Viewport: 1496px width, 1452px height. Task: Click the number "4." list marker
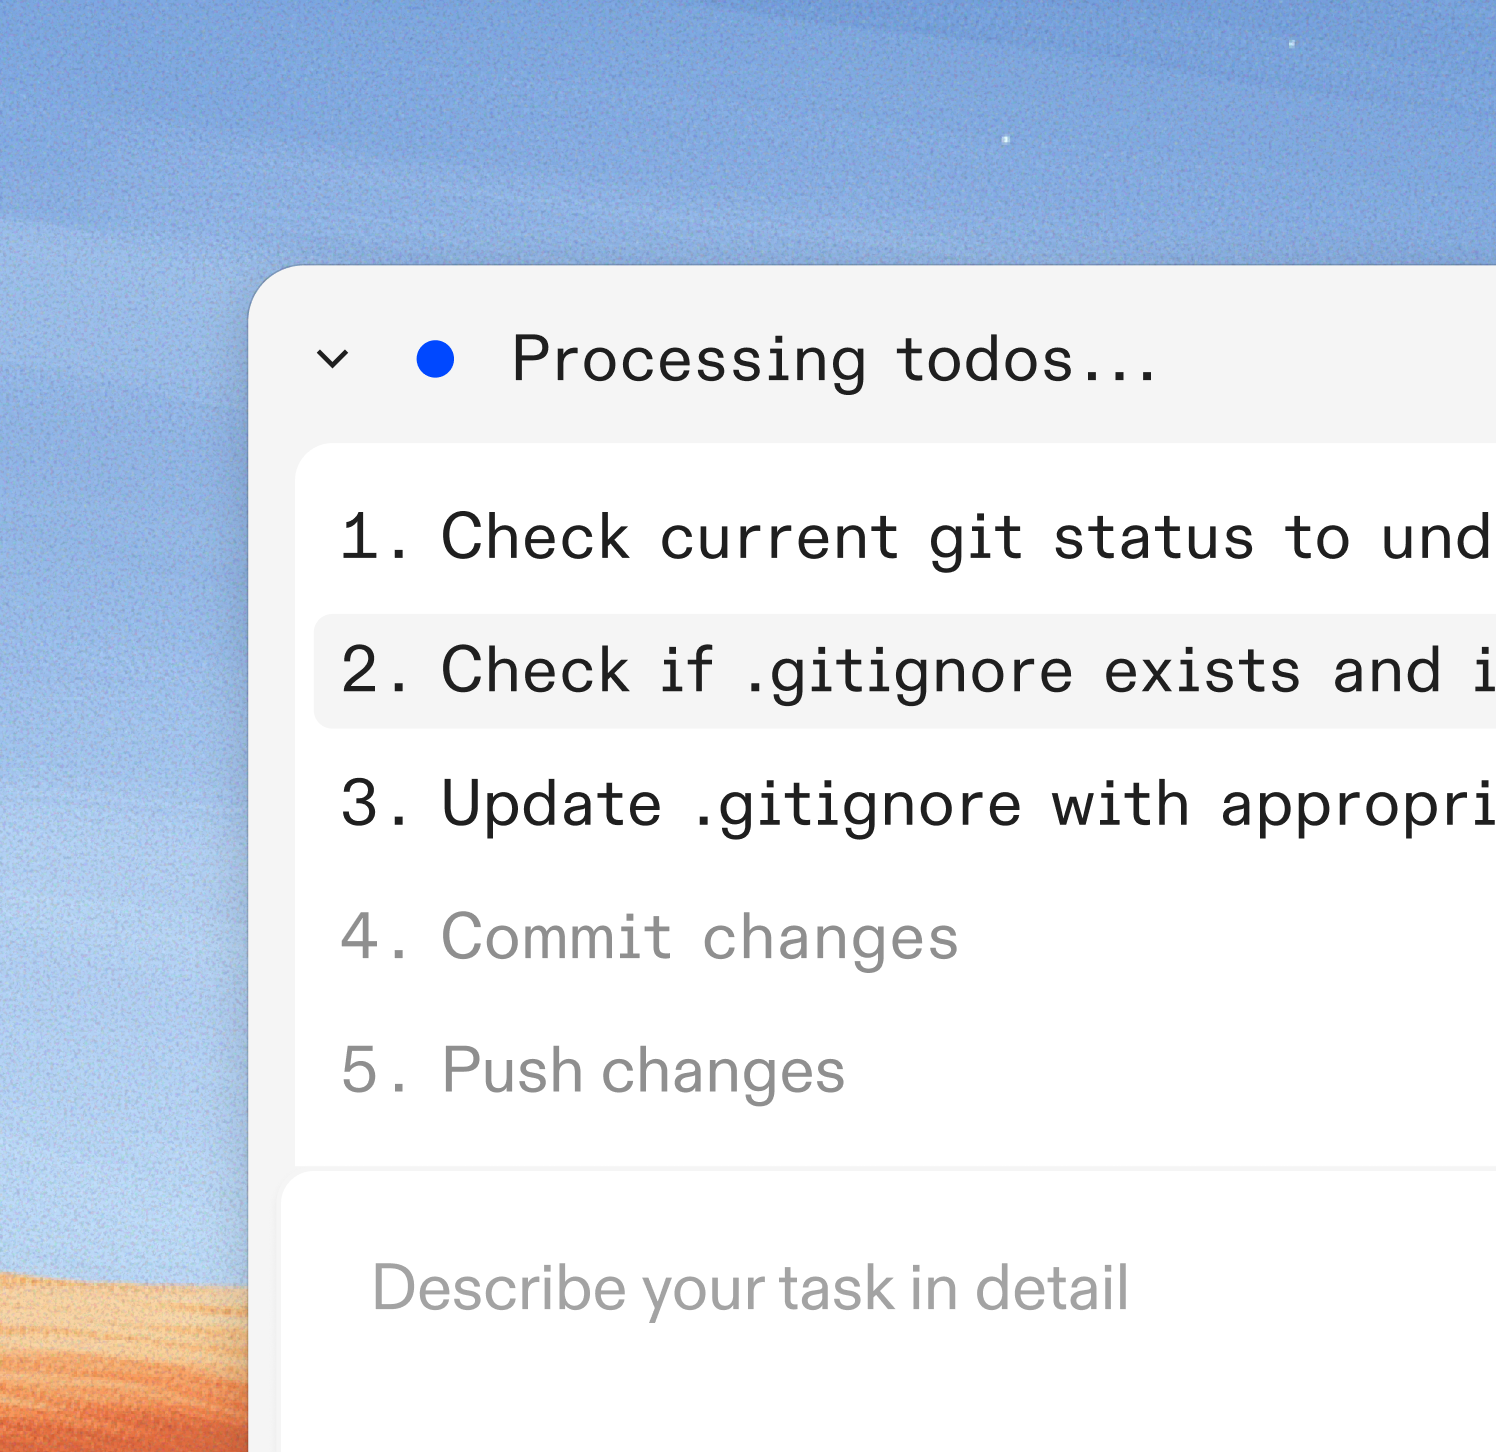[x=374, y=937]
